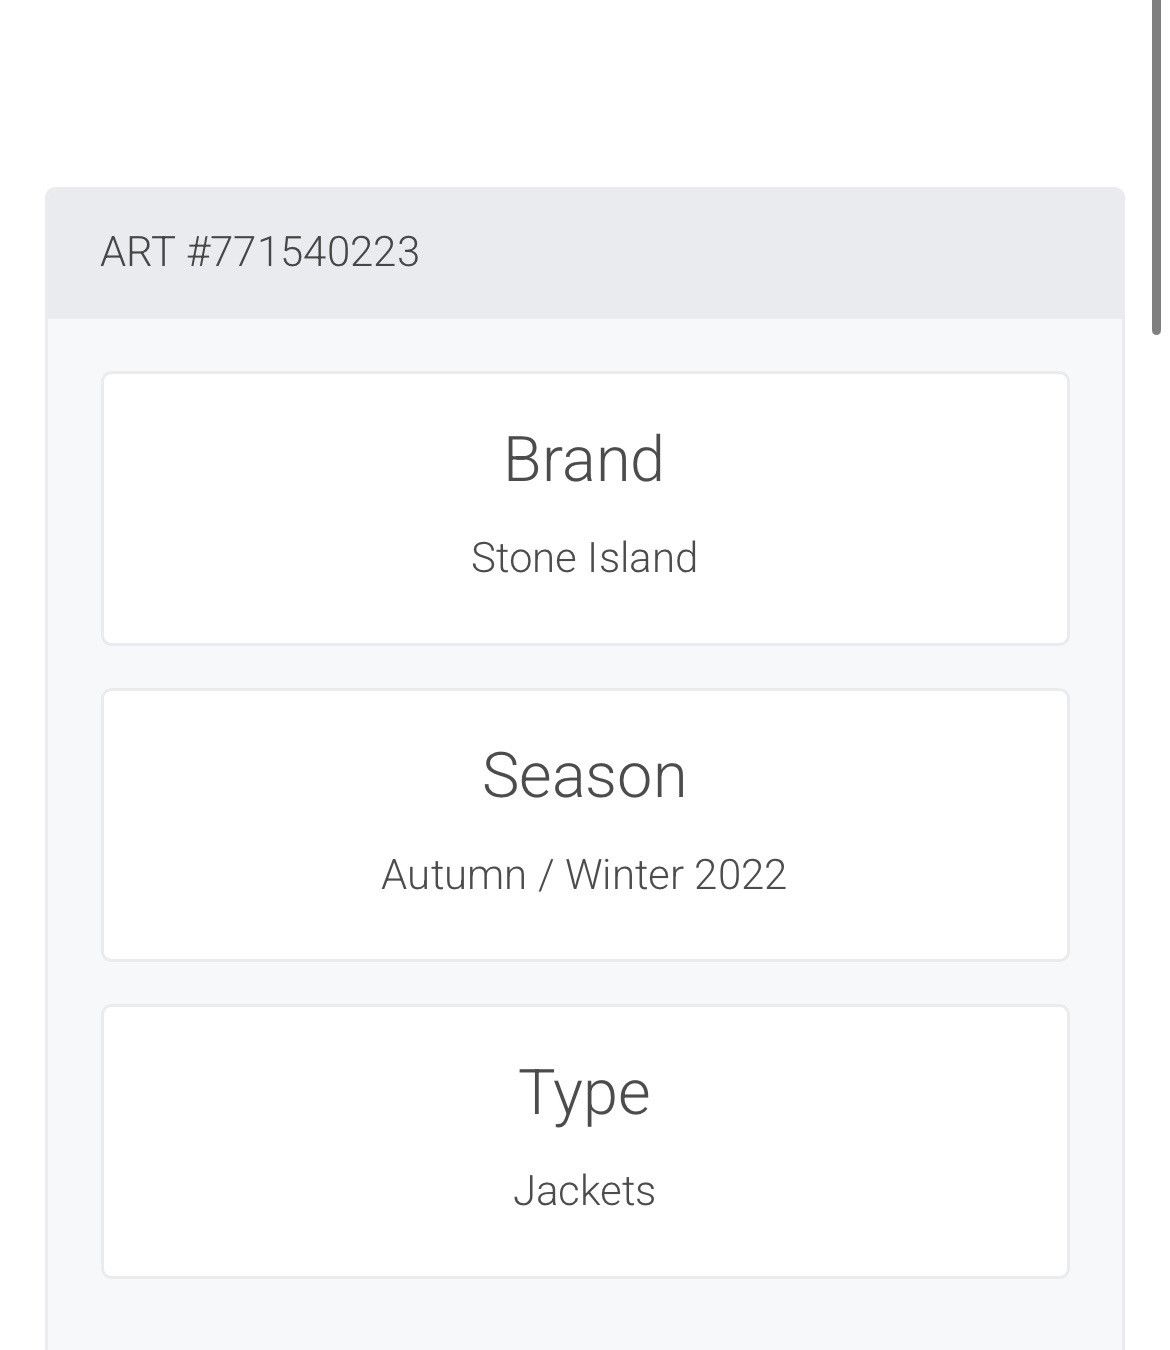Click the vertical scrollbar thumb

click(x=1157, y=165)
